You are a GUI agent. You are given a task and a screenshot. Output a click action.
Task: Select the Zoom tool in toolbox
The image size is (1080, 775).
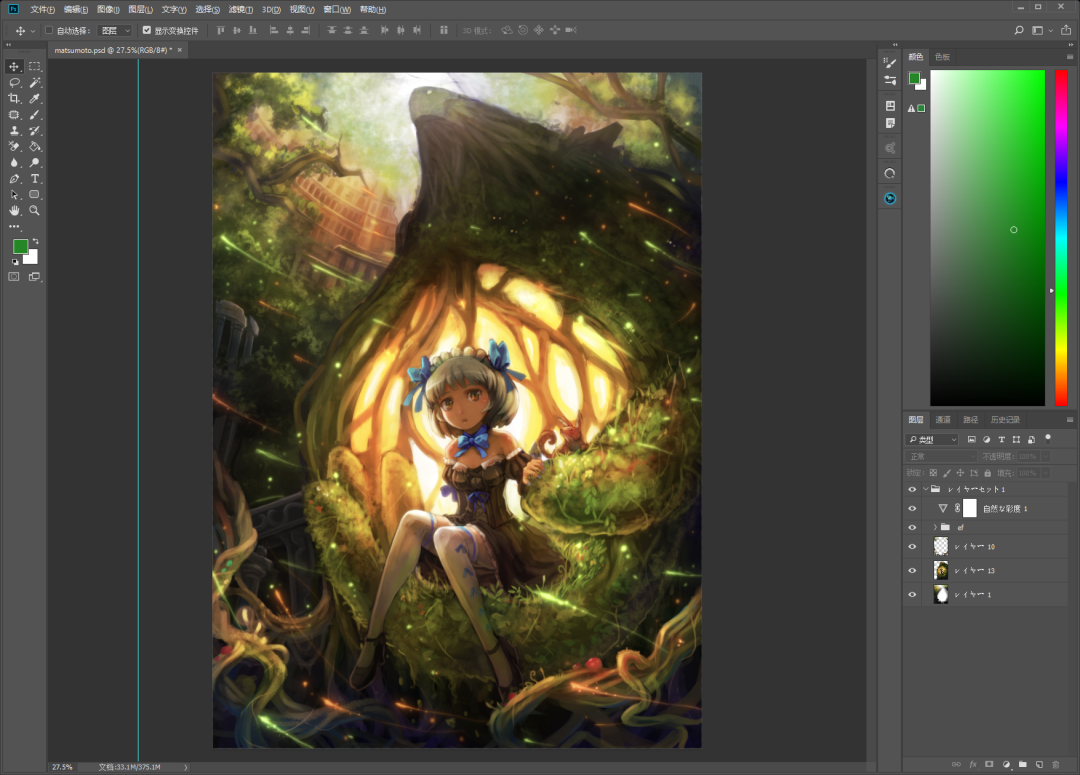(35, 210)
